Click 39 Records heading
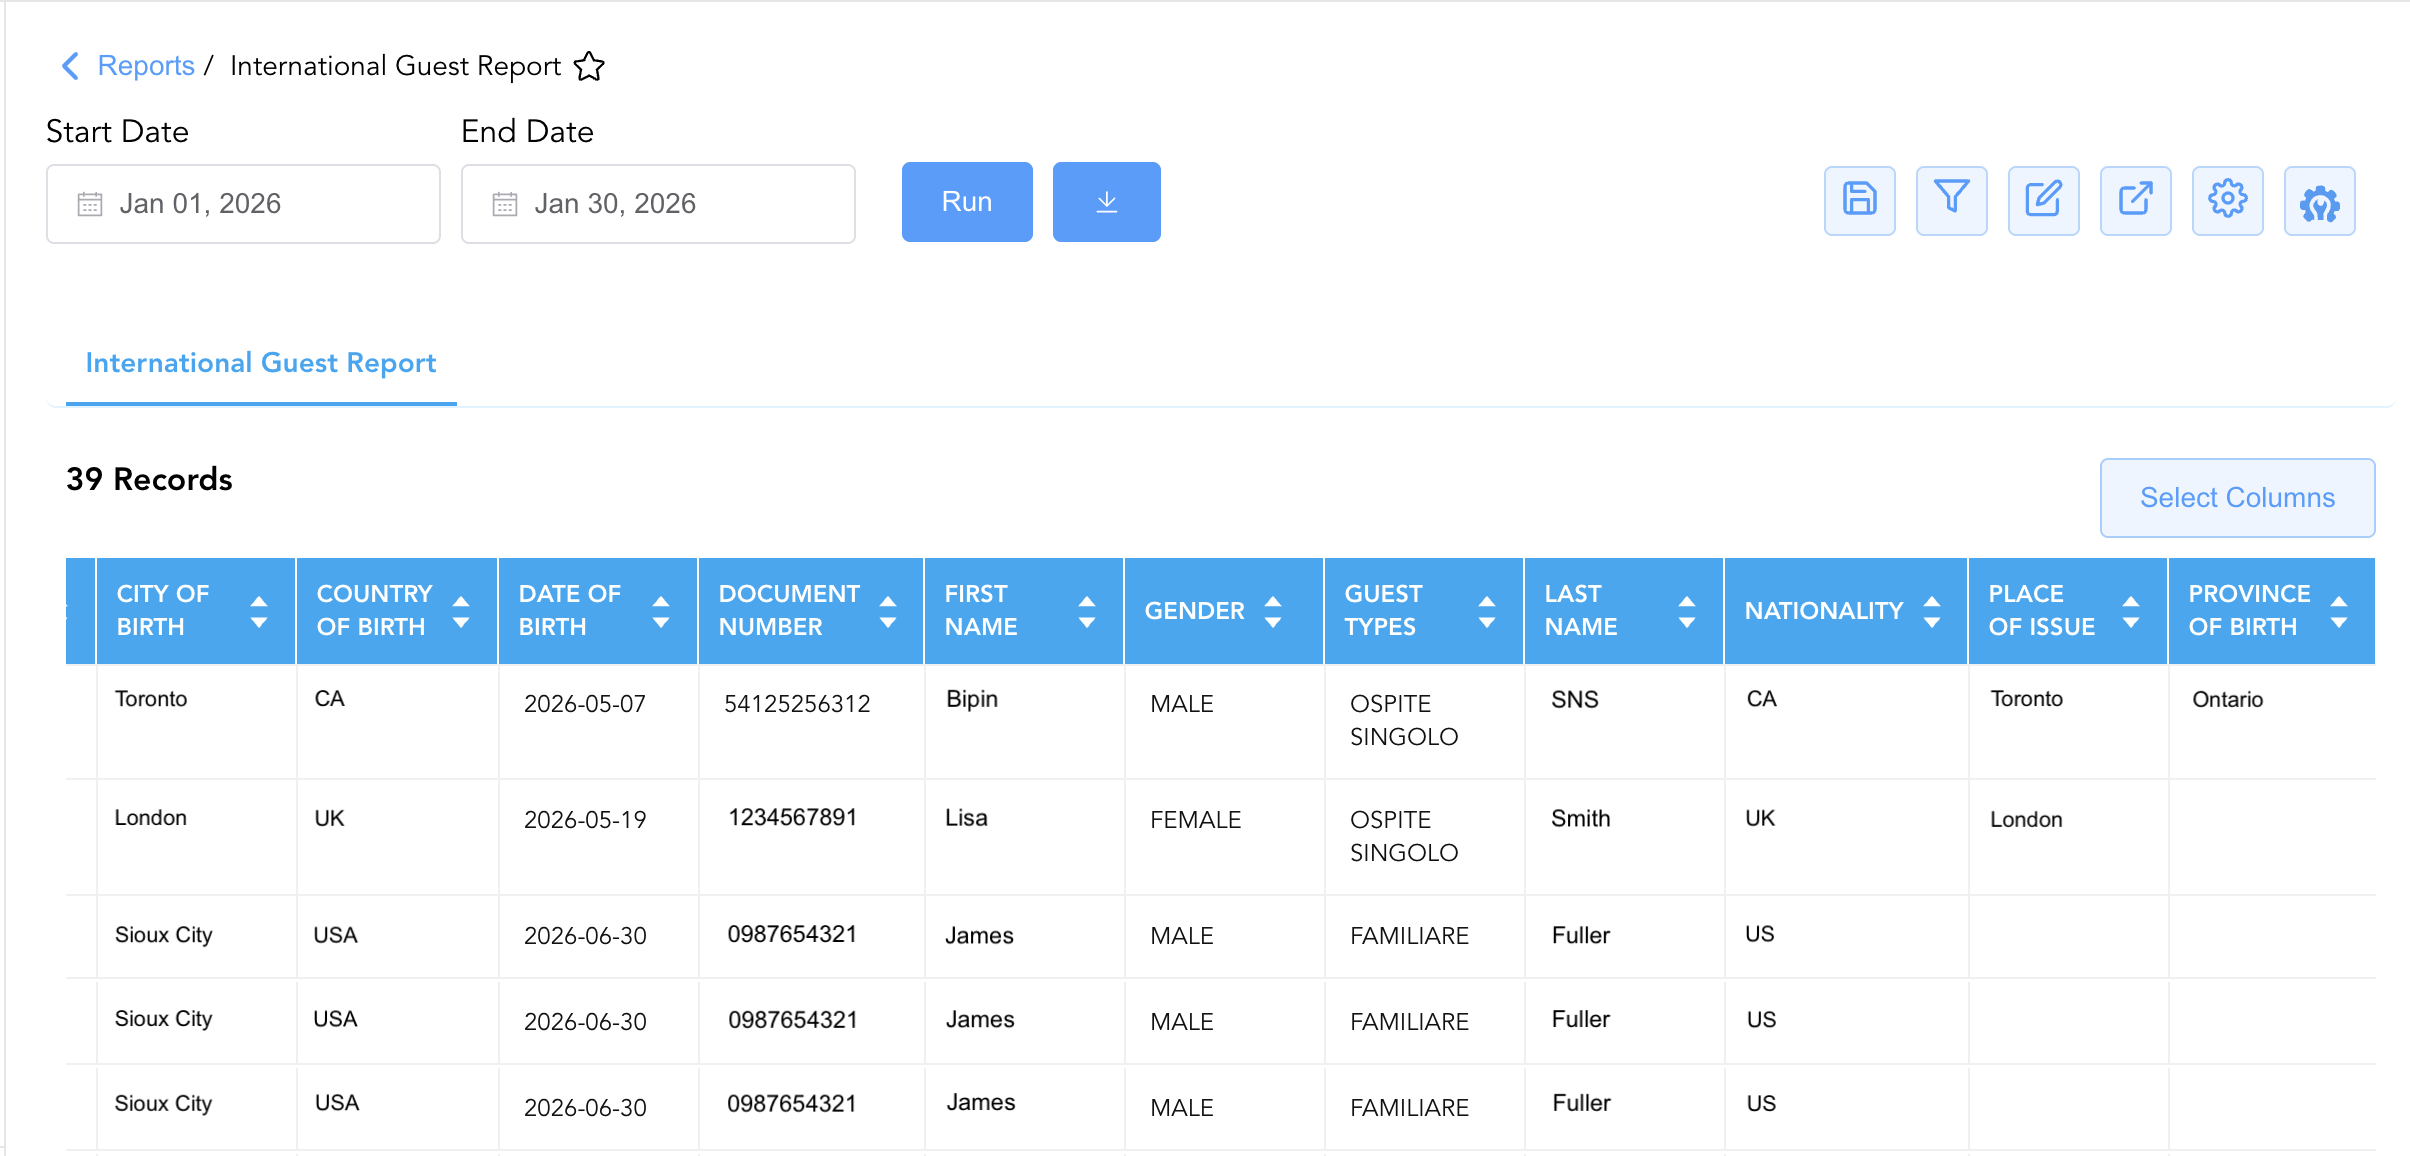Viewport: 2410px width, 1156px height. click(149, 479)
